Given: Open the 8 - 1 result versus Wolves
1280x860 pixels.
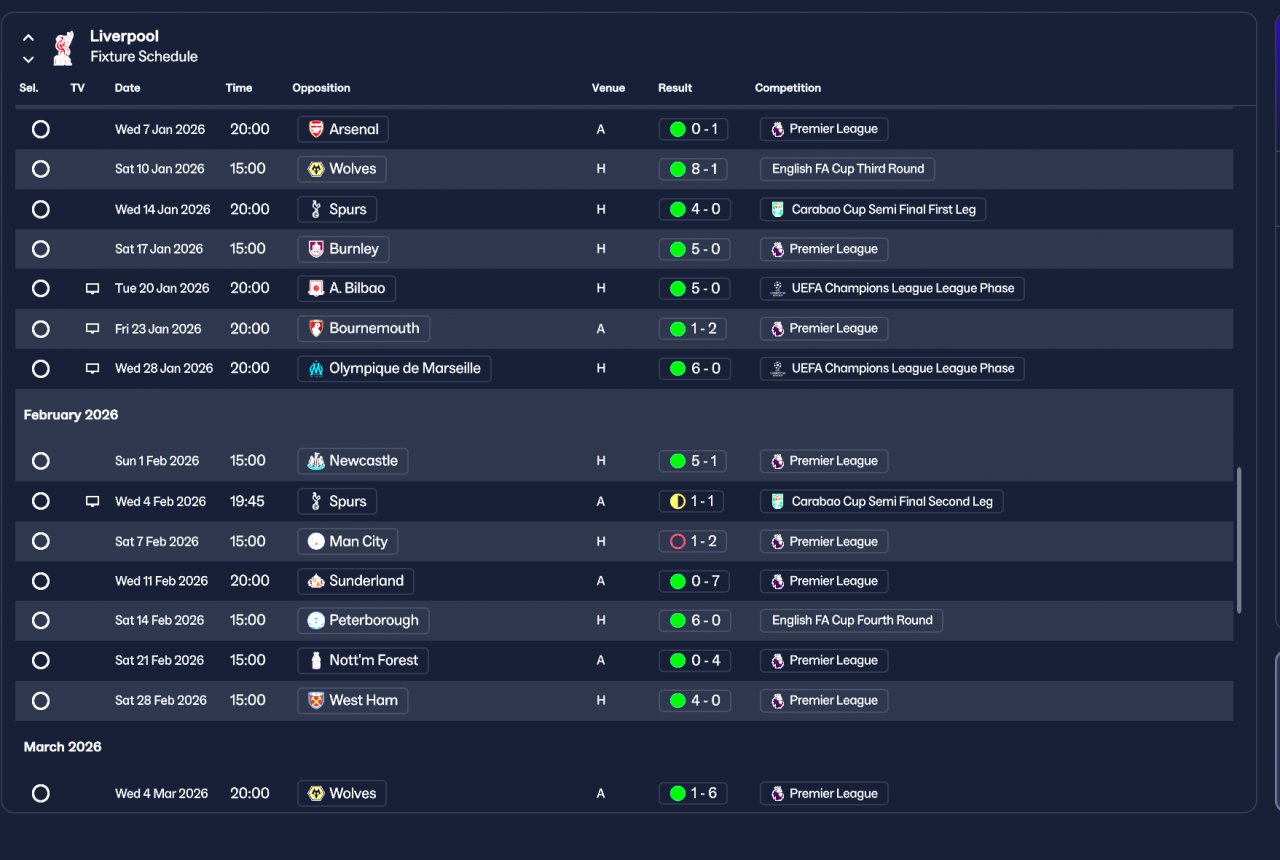Looking at the screenshot, I should pos(694,169).
